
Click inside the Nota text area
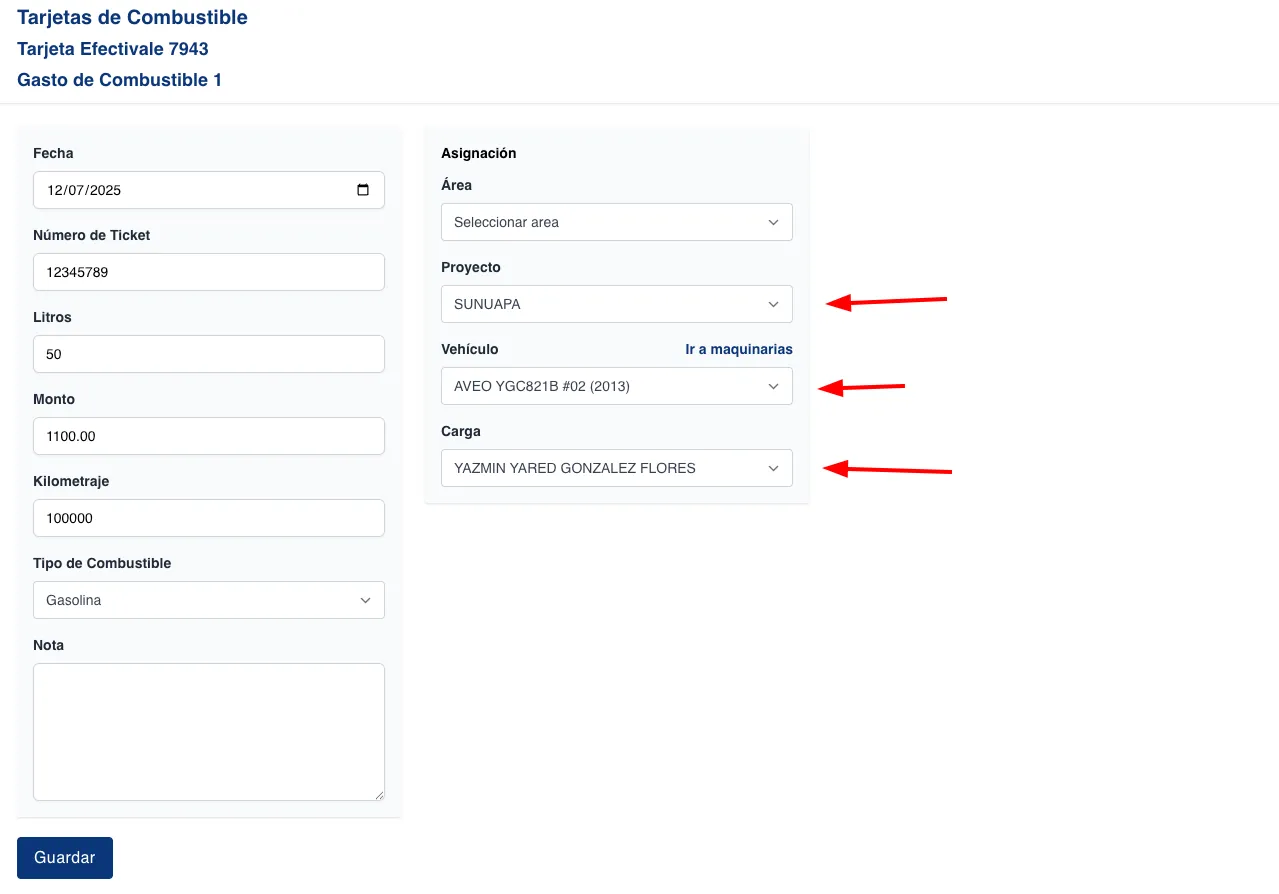(208, 731)
